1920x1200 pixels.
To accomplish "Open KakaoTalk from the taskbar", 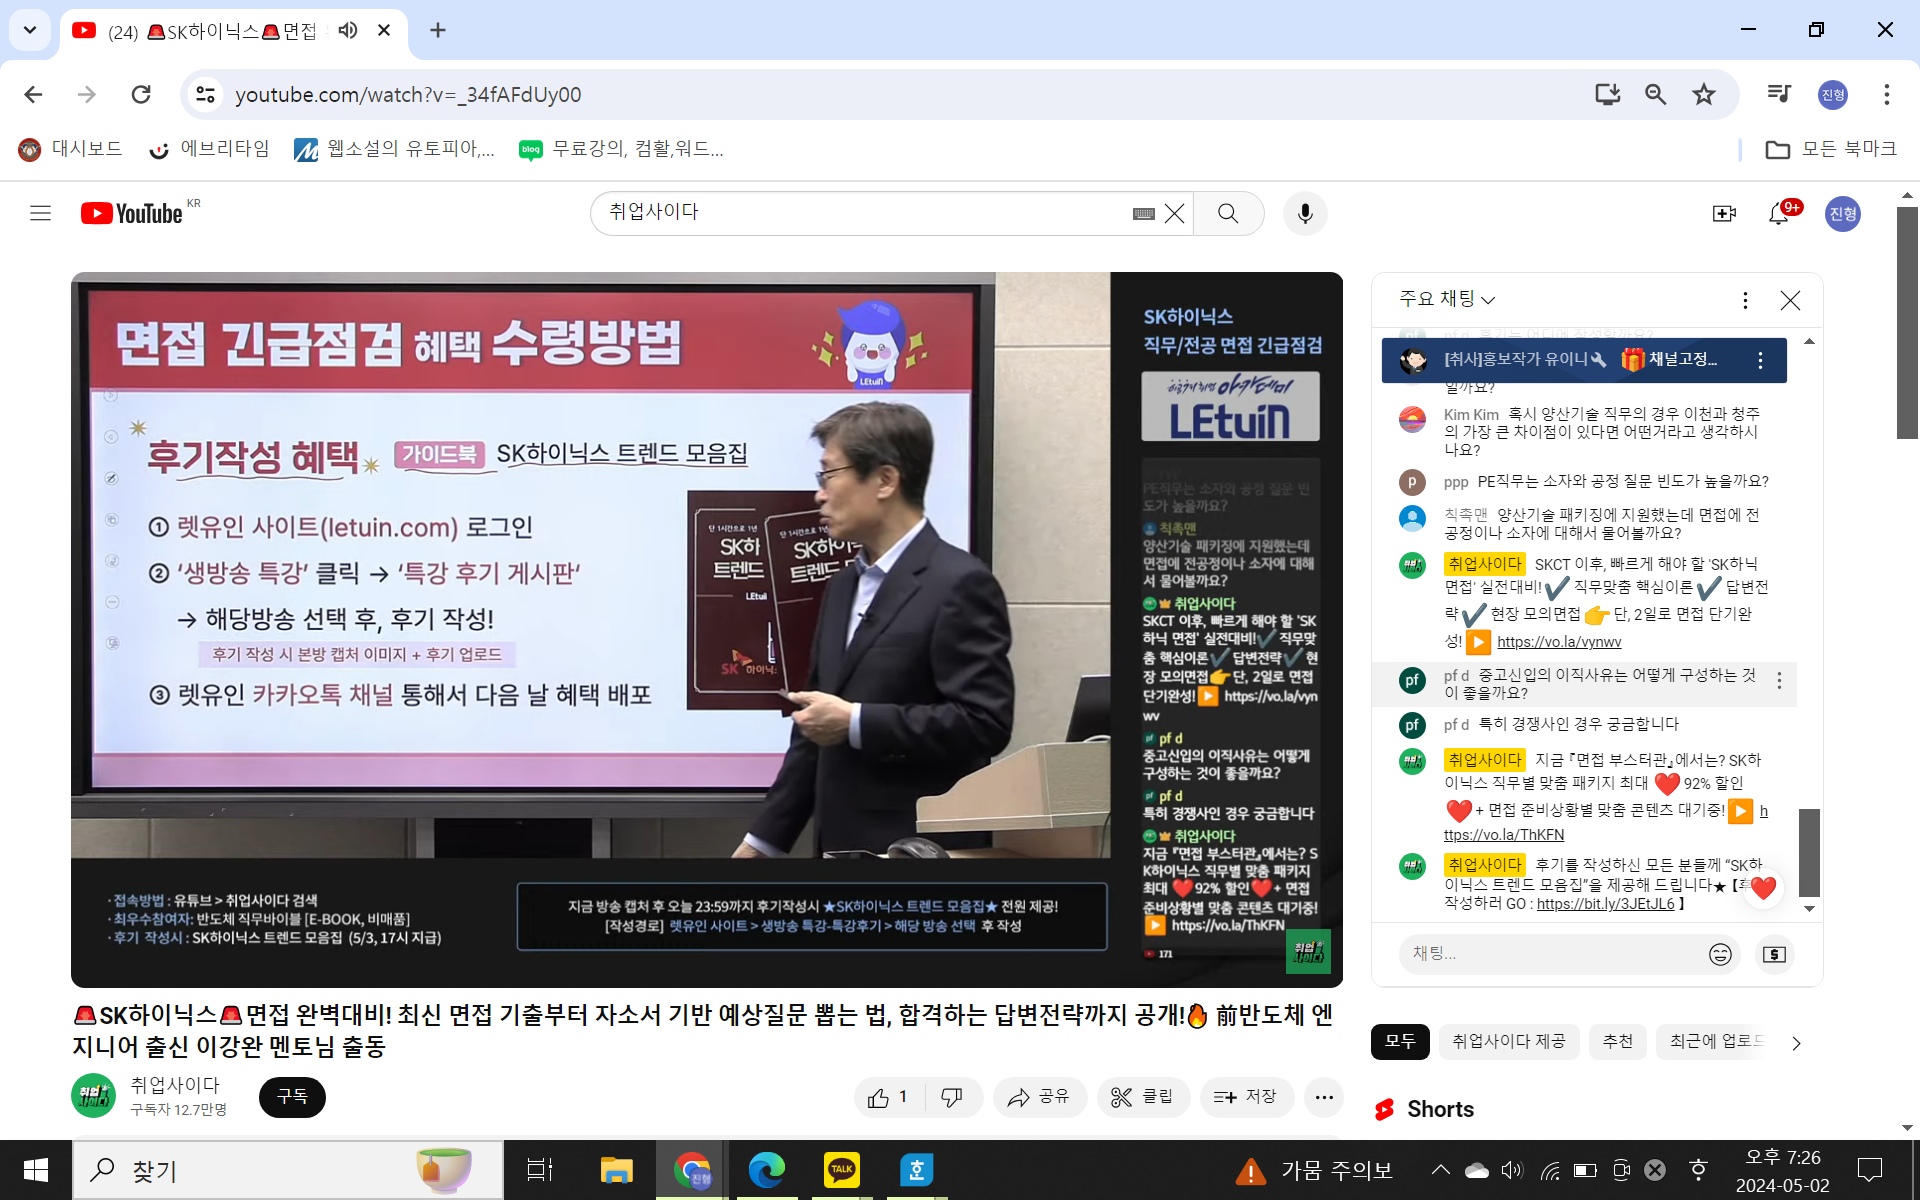I will [x=841, y=1170].
